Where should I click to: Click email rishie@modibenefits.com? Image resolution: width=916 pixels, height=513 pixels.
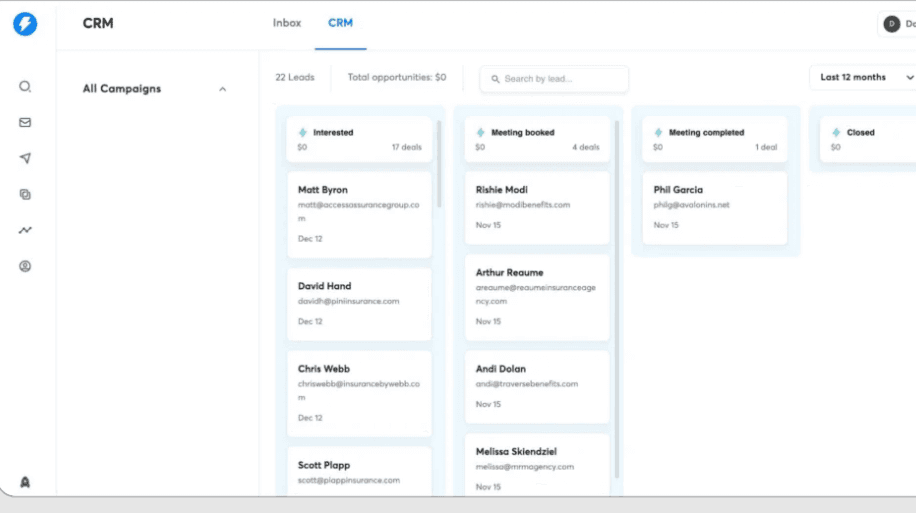(523, 205)
